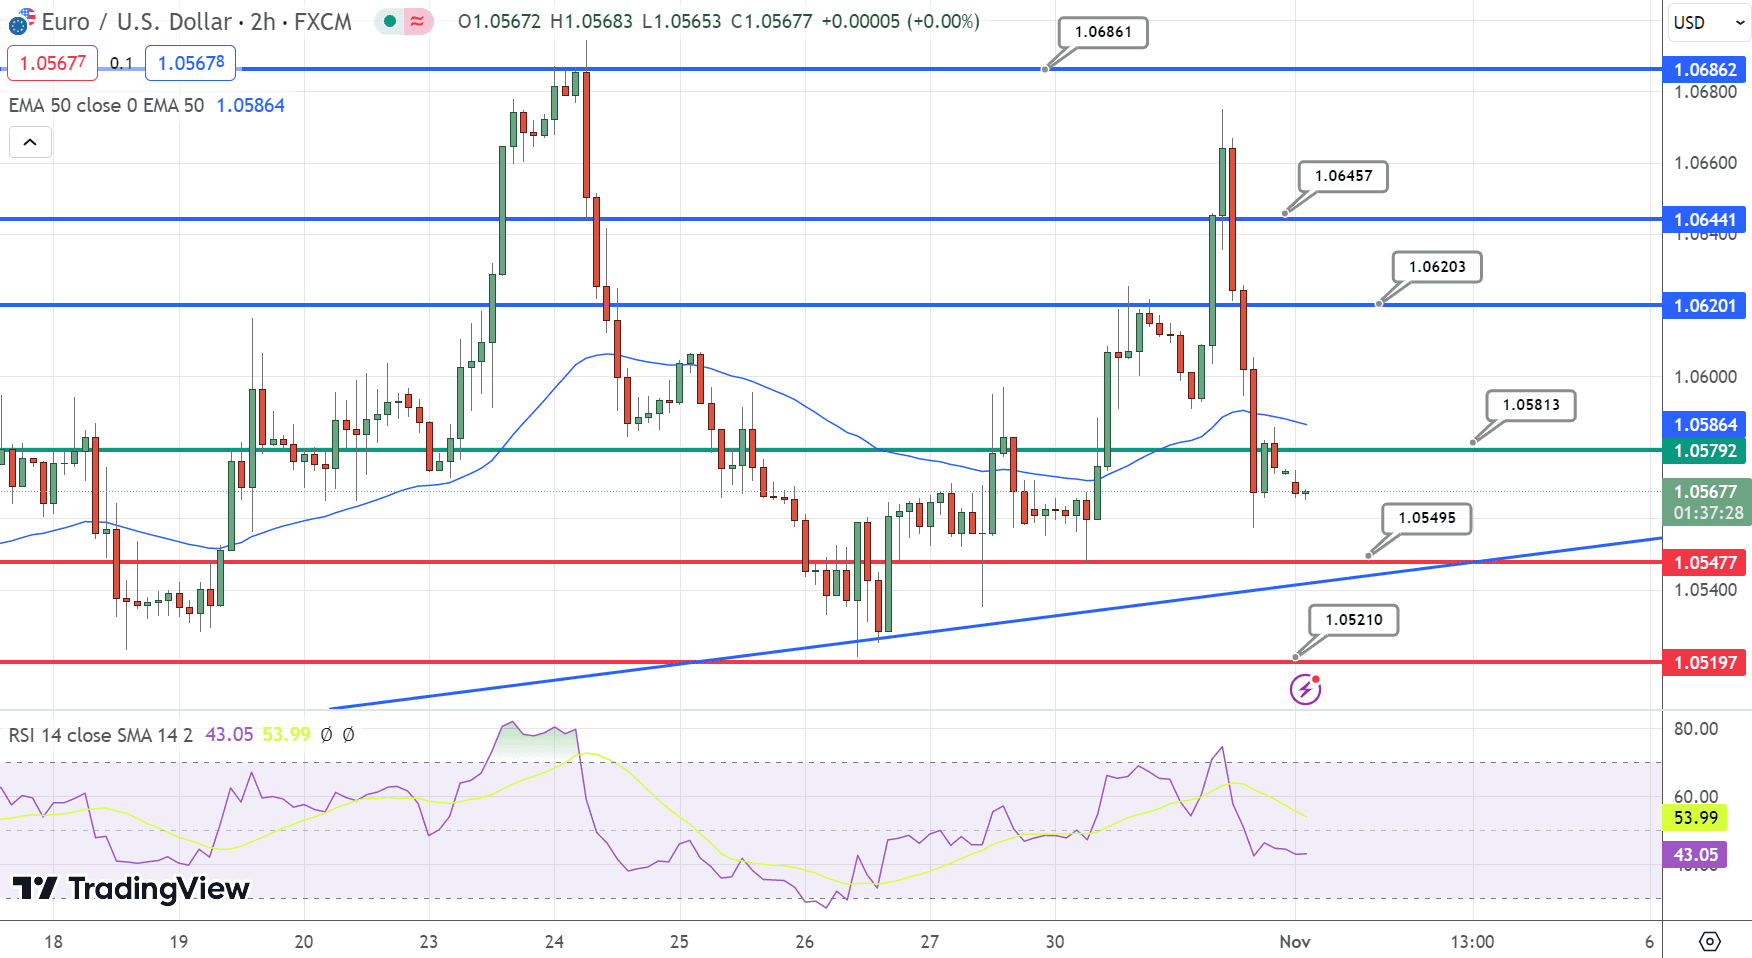Click the 1.06441 price axis tag
1752x958 pixels.
(1705, 219)
